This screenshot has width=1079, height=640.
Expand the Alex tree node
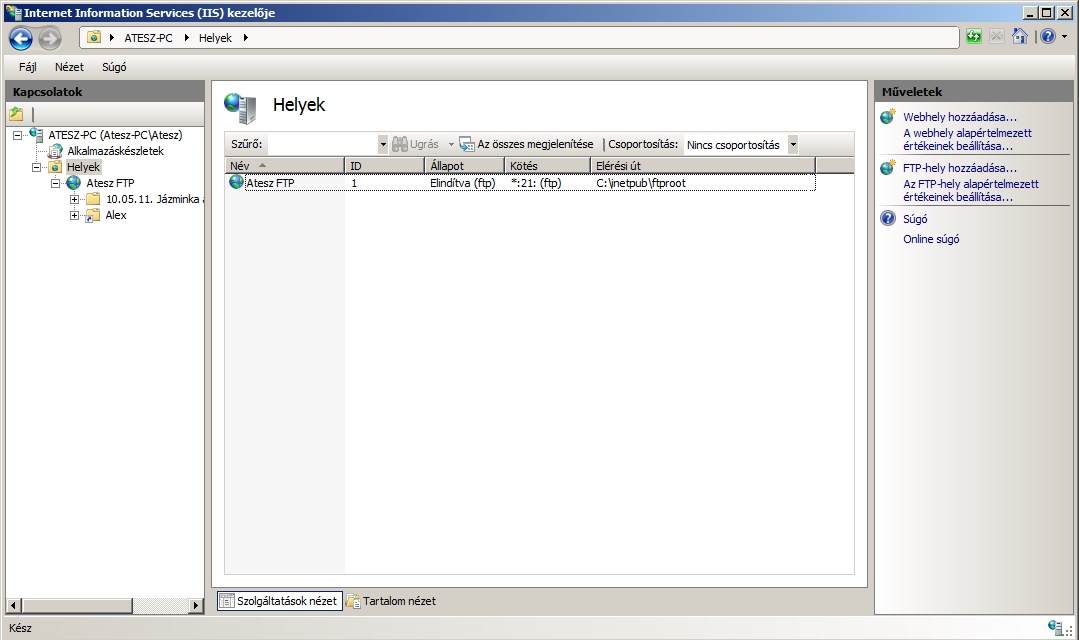pos(74,215)
